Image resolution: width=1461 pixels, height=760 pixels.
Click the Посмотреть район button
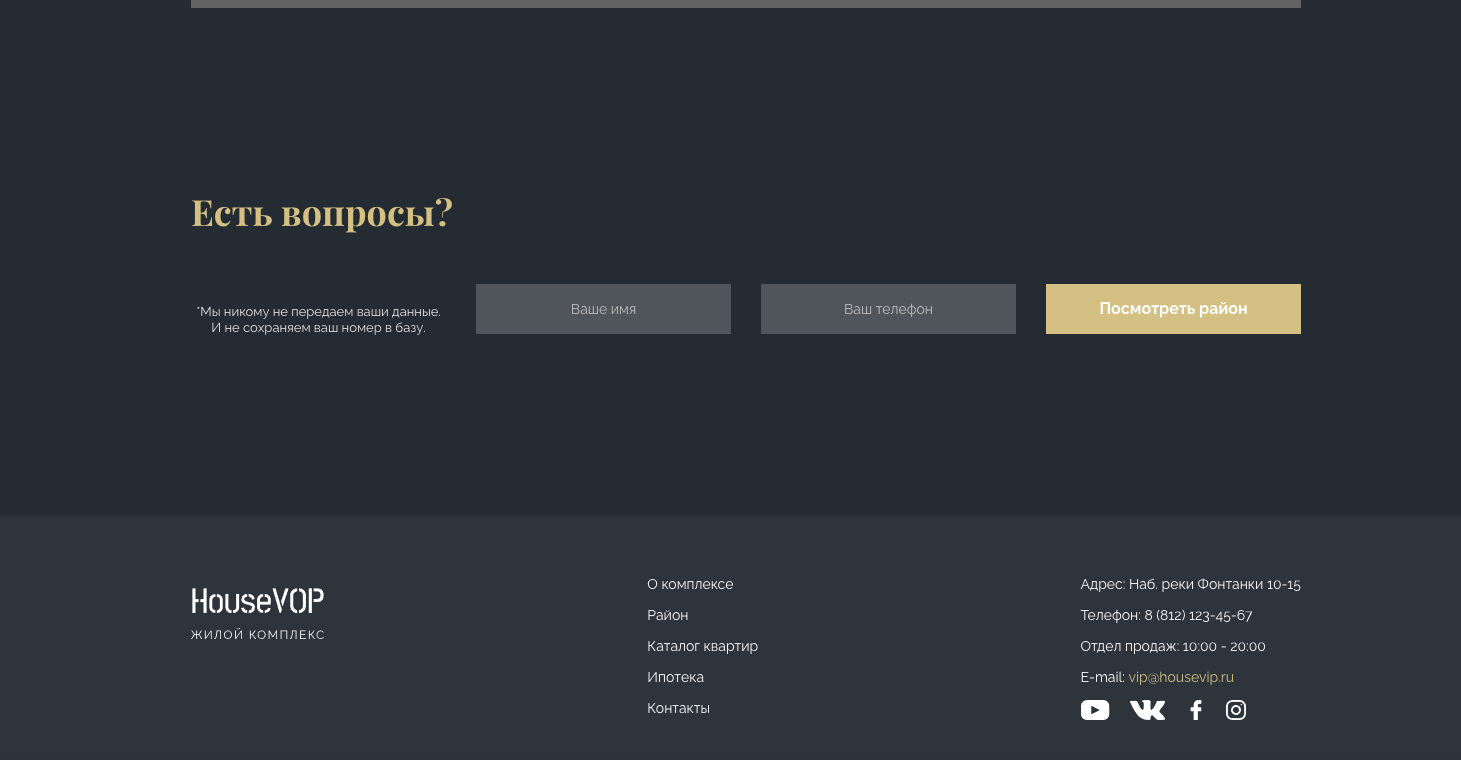[1173, 309]
